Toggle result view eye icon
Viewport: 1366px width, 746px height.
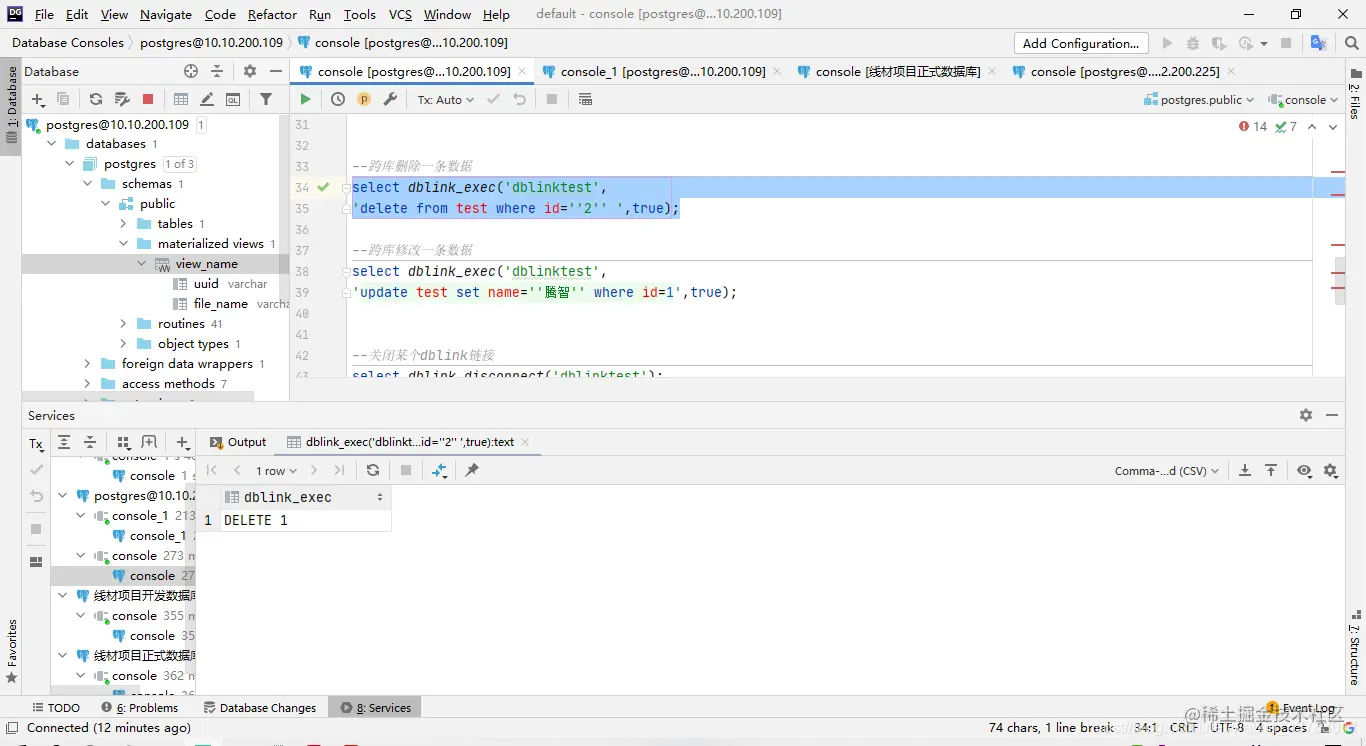coord(1304,470)
